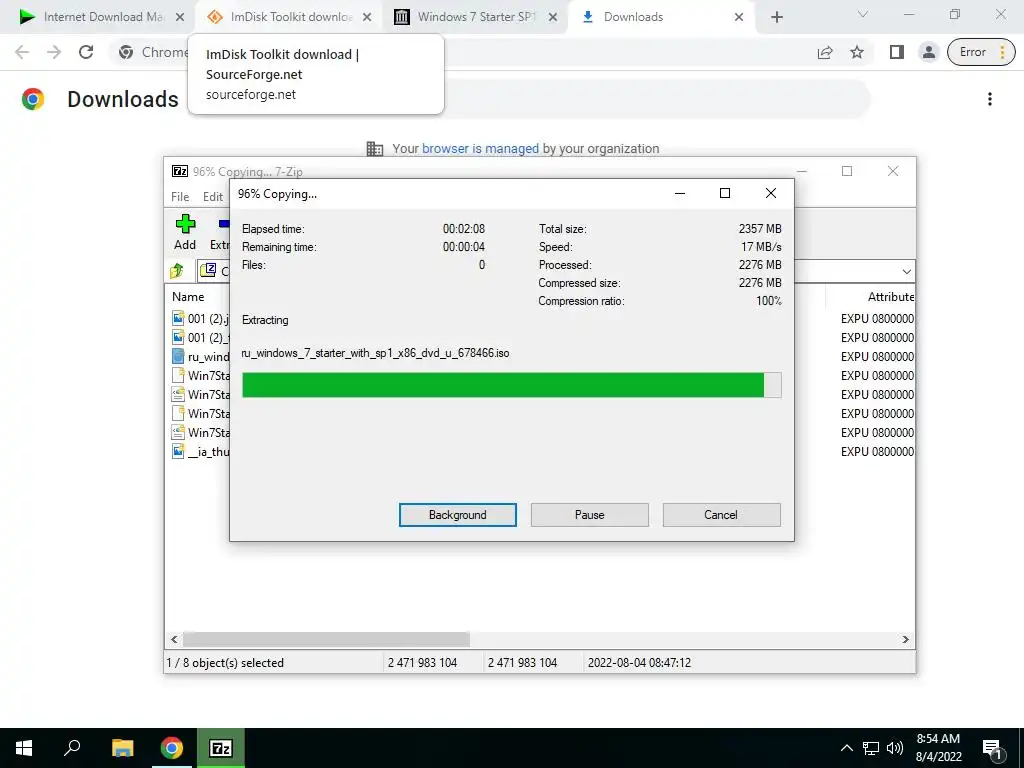Close the Internet Download Manager tab
Screen dimensions: 1024x768
[x=180, y=17]
